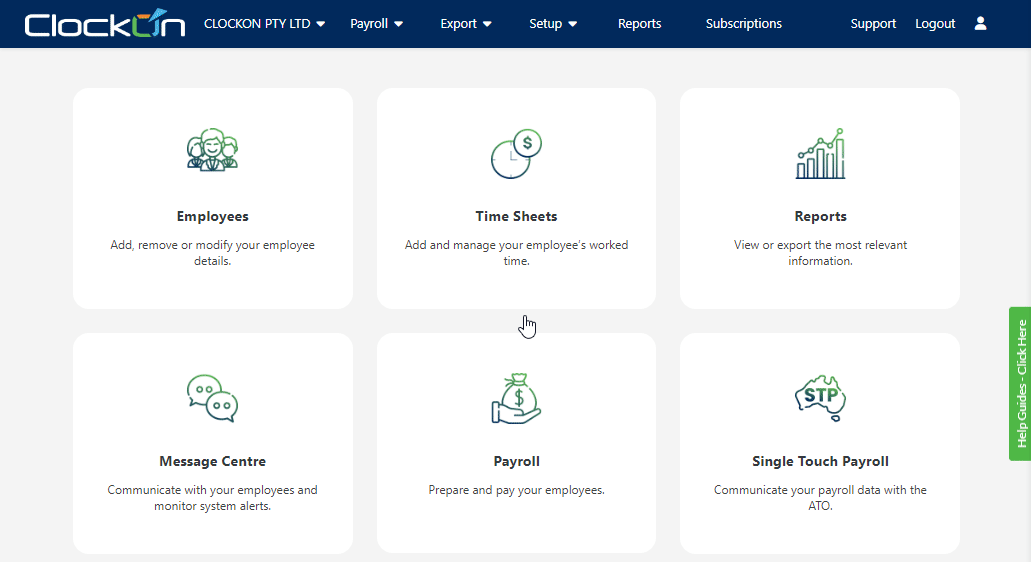
Task: Click 'Communicate with your employees' description text
Action: coord(212,498)
